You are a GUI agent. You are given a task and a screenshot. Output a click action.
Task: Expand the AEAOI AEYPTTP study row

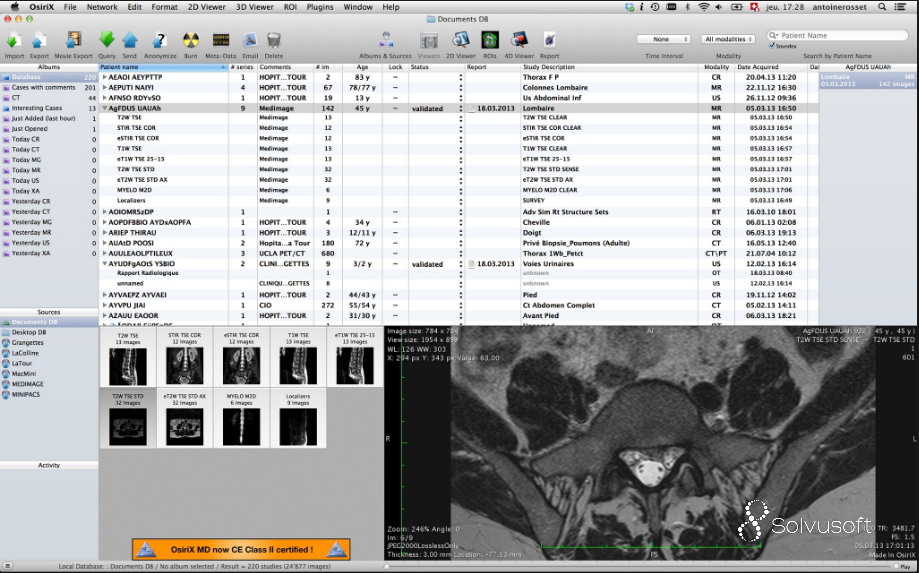pos(105,77)
